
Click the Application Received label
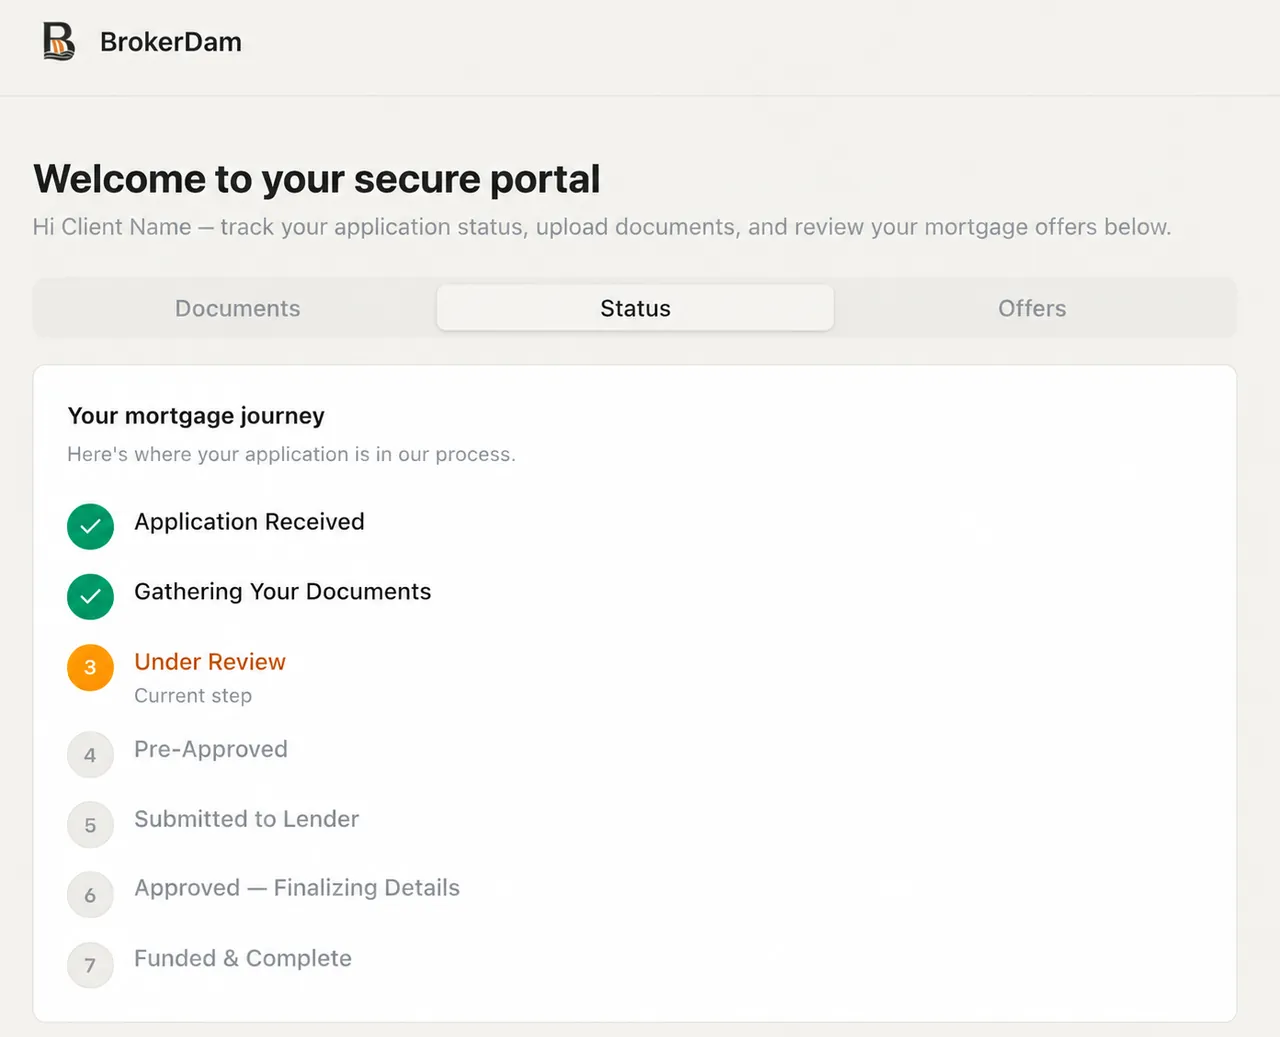pos(249,522)
